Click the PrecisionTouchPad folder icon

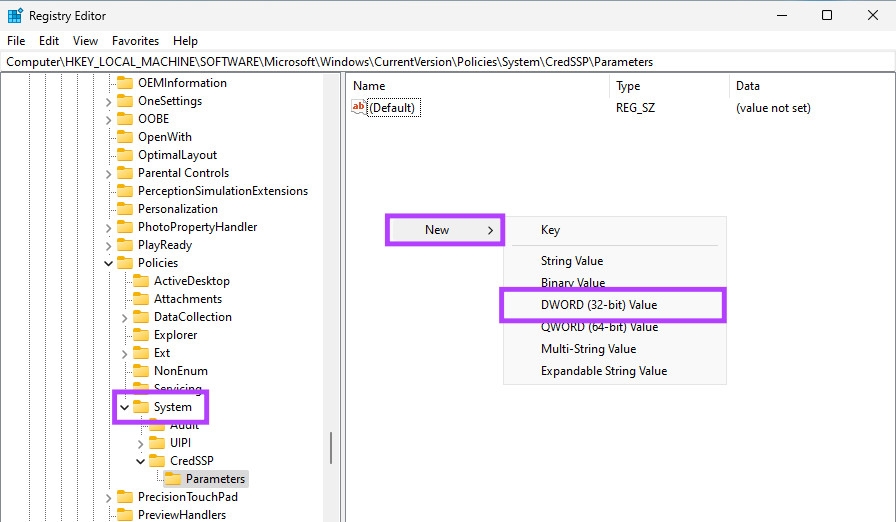pyautogui.click(x=125, y=497)
